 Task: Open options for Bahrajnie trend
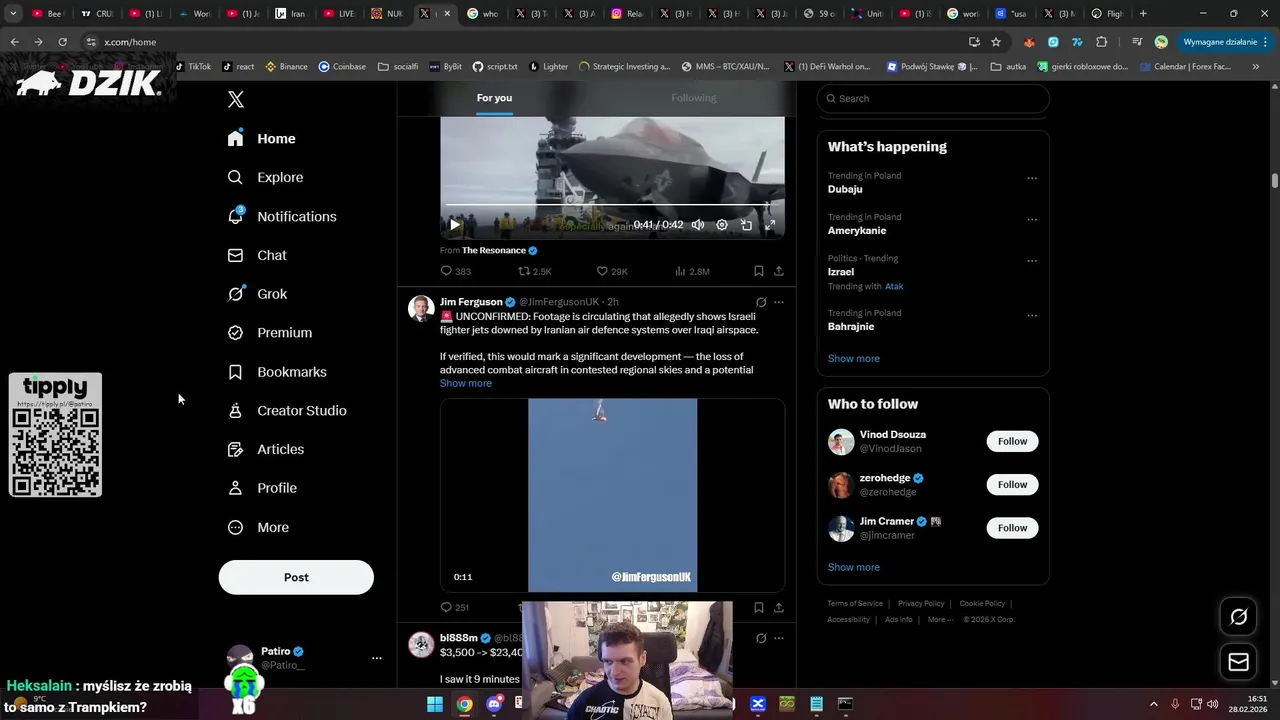(x=1032, y=316)
